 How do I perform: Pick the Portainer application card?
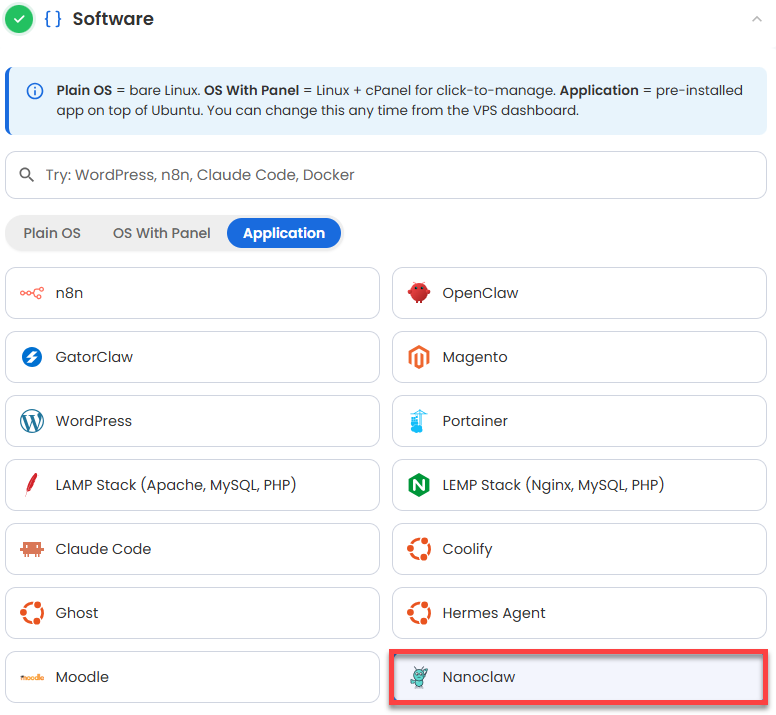(x=580, y=421)
